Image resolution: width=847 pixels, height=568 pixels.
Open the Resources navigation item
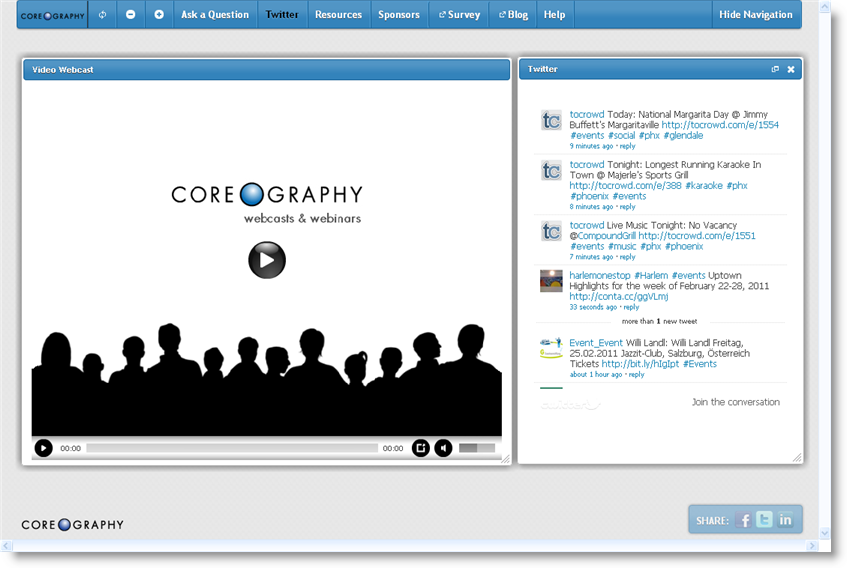338,15
